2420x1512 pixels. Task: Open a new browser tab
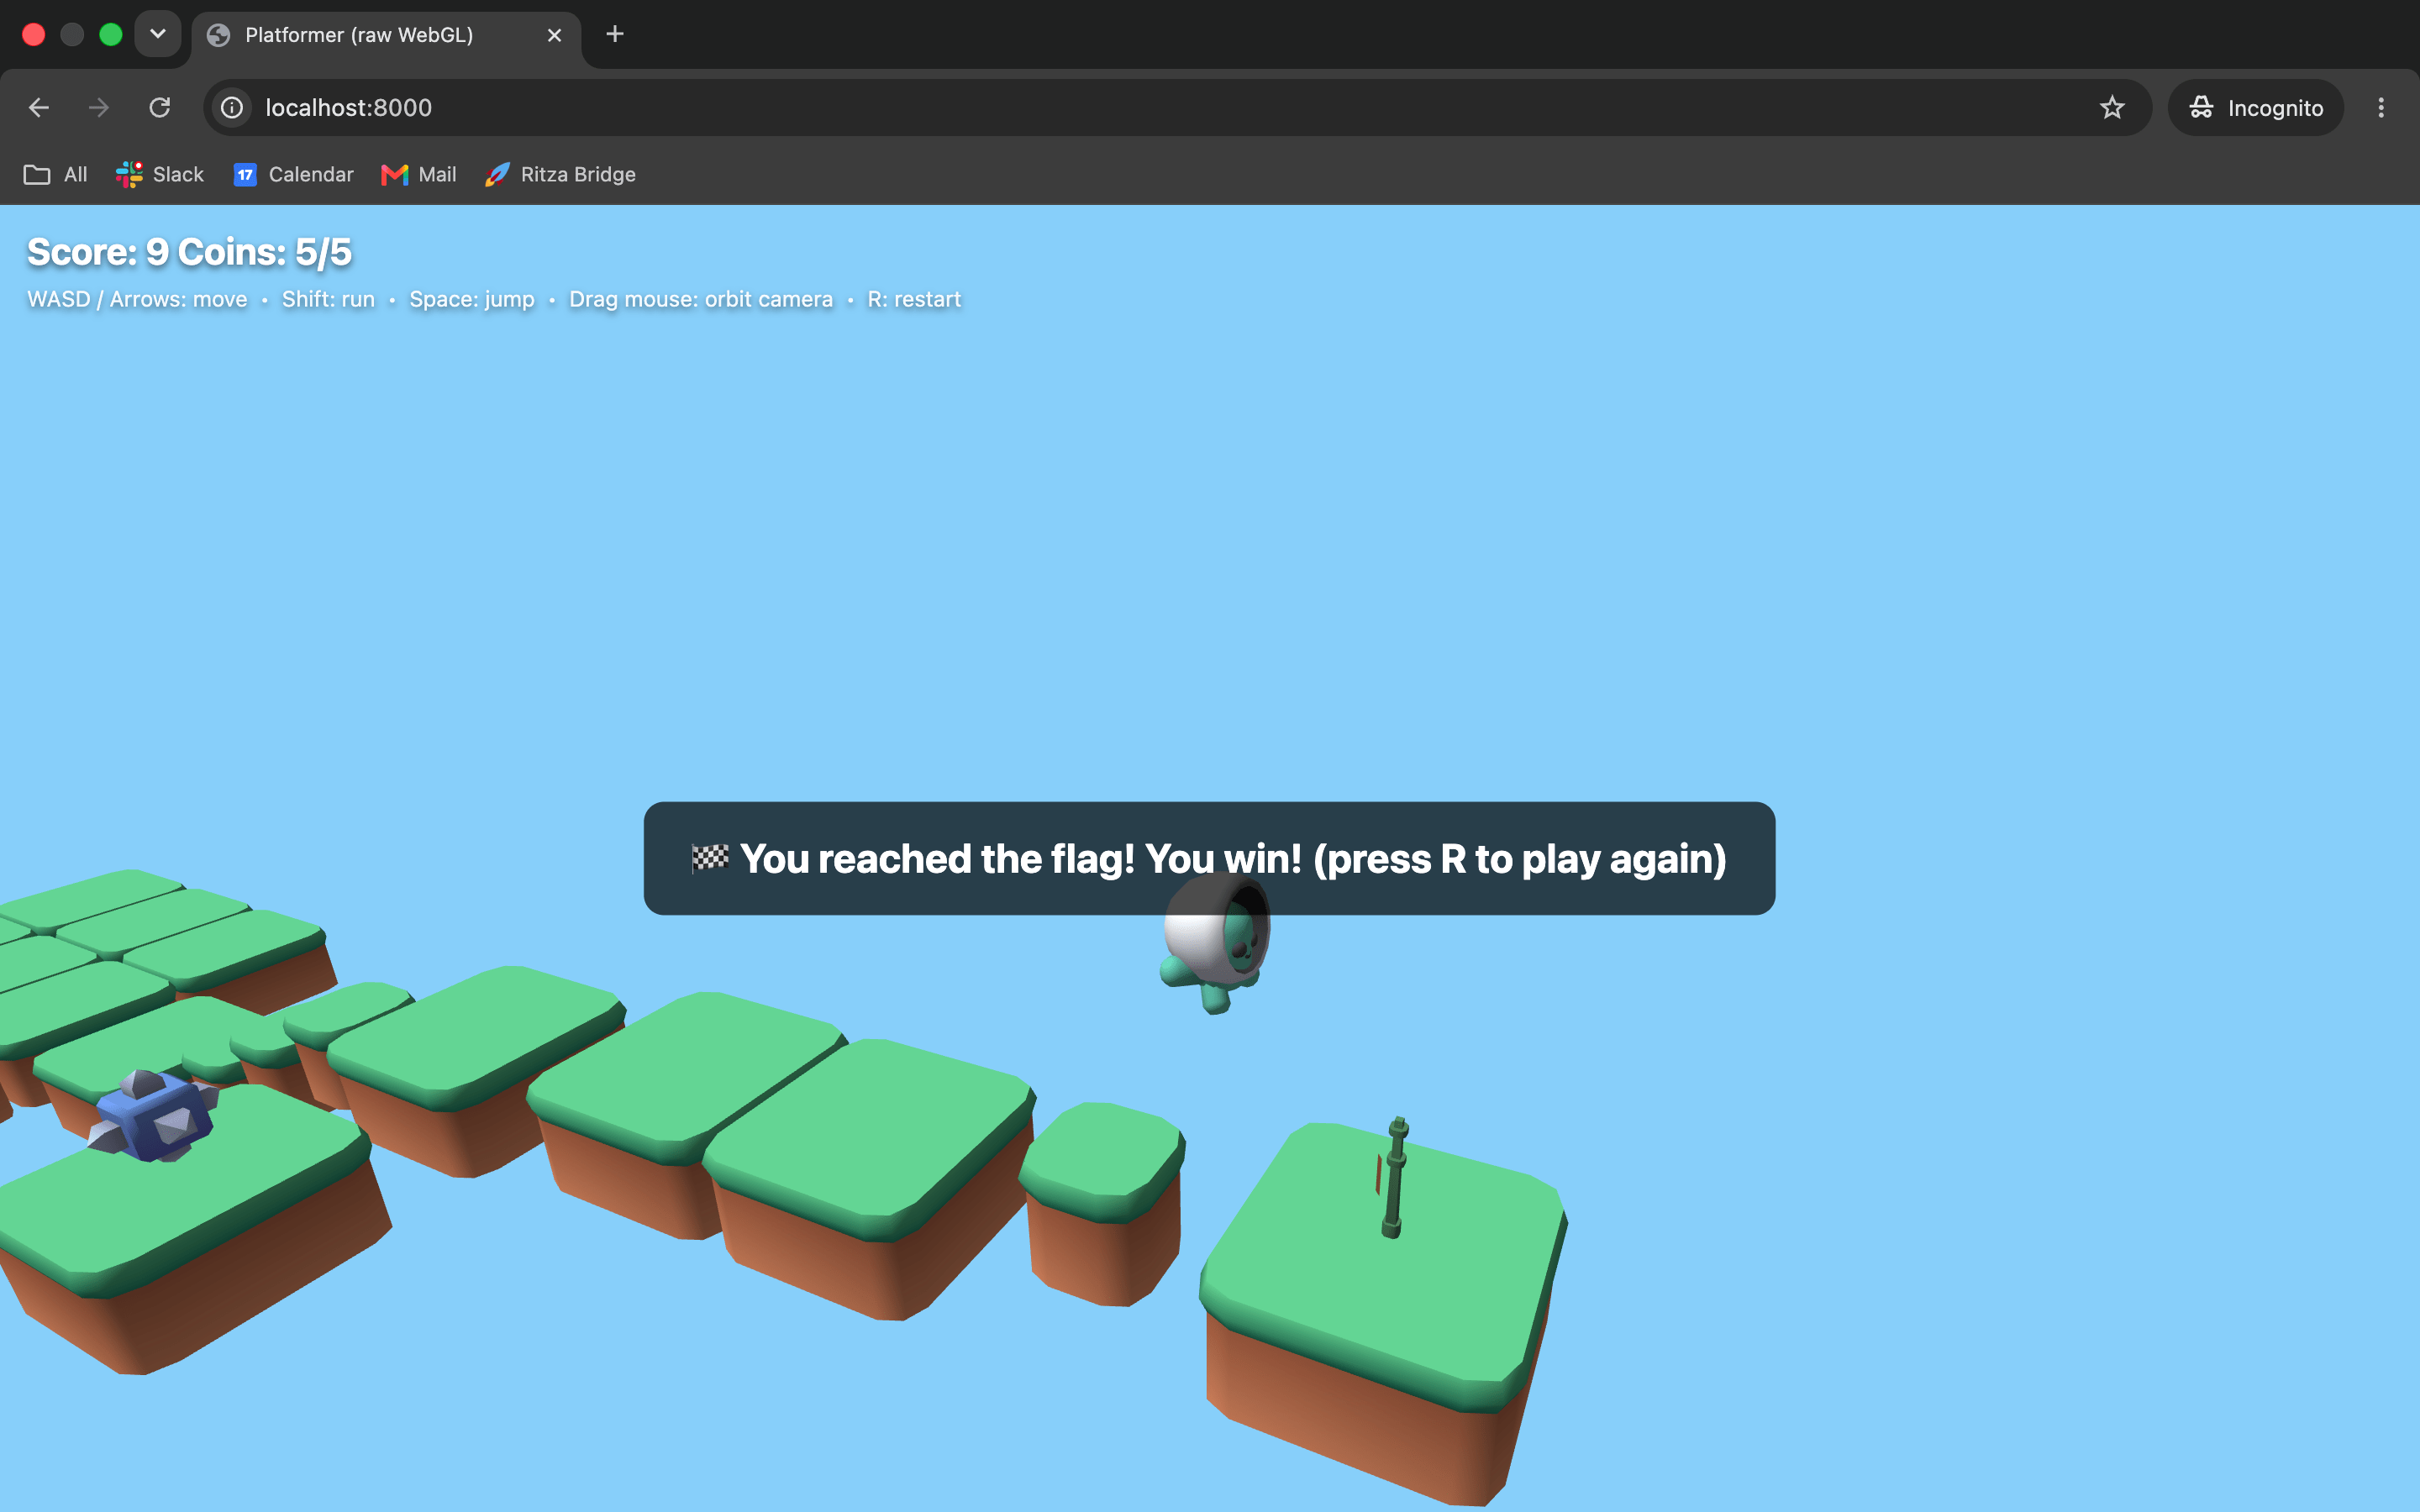coord(615,34)
